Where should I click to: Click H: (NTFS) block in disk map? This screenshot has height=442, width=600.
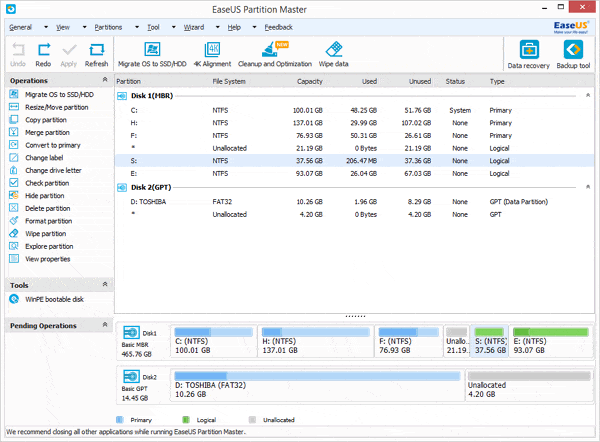pos(316,341)
